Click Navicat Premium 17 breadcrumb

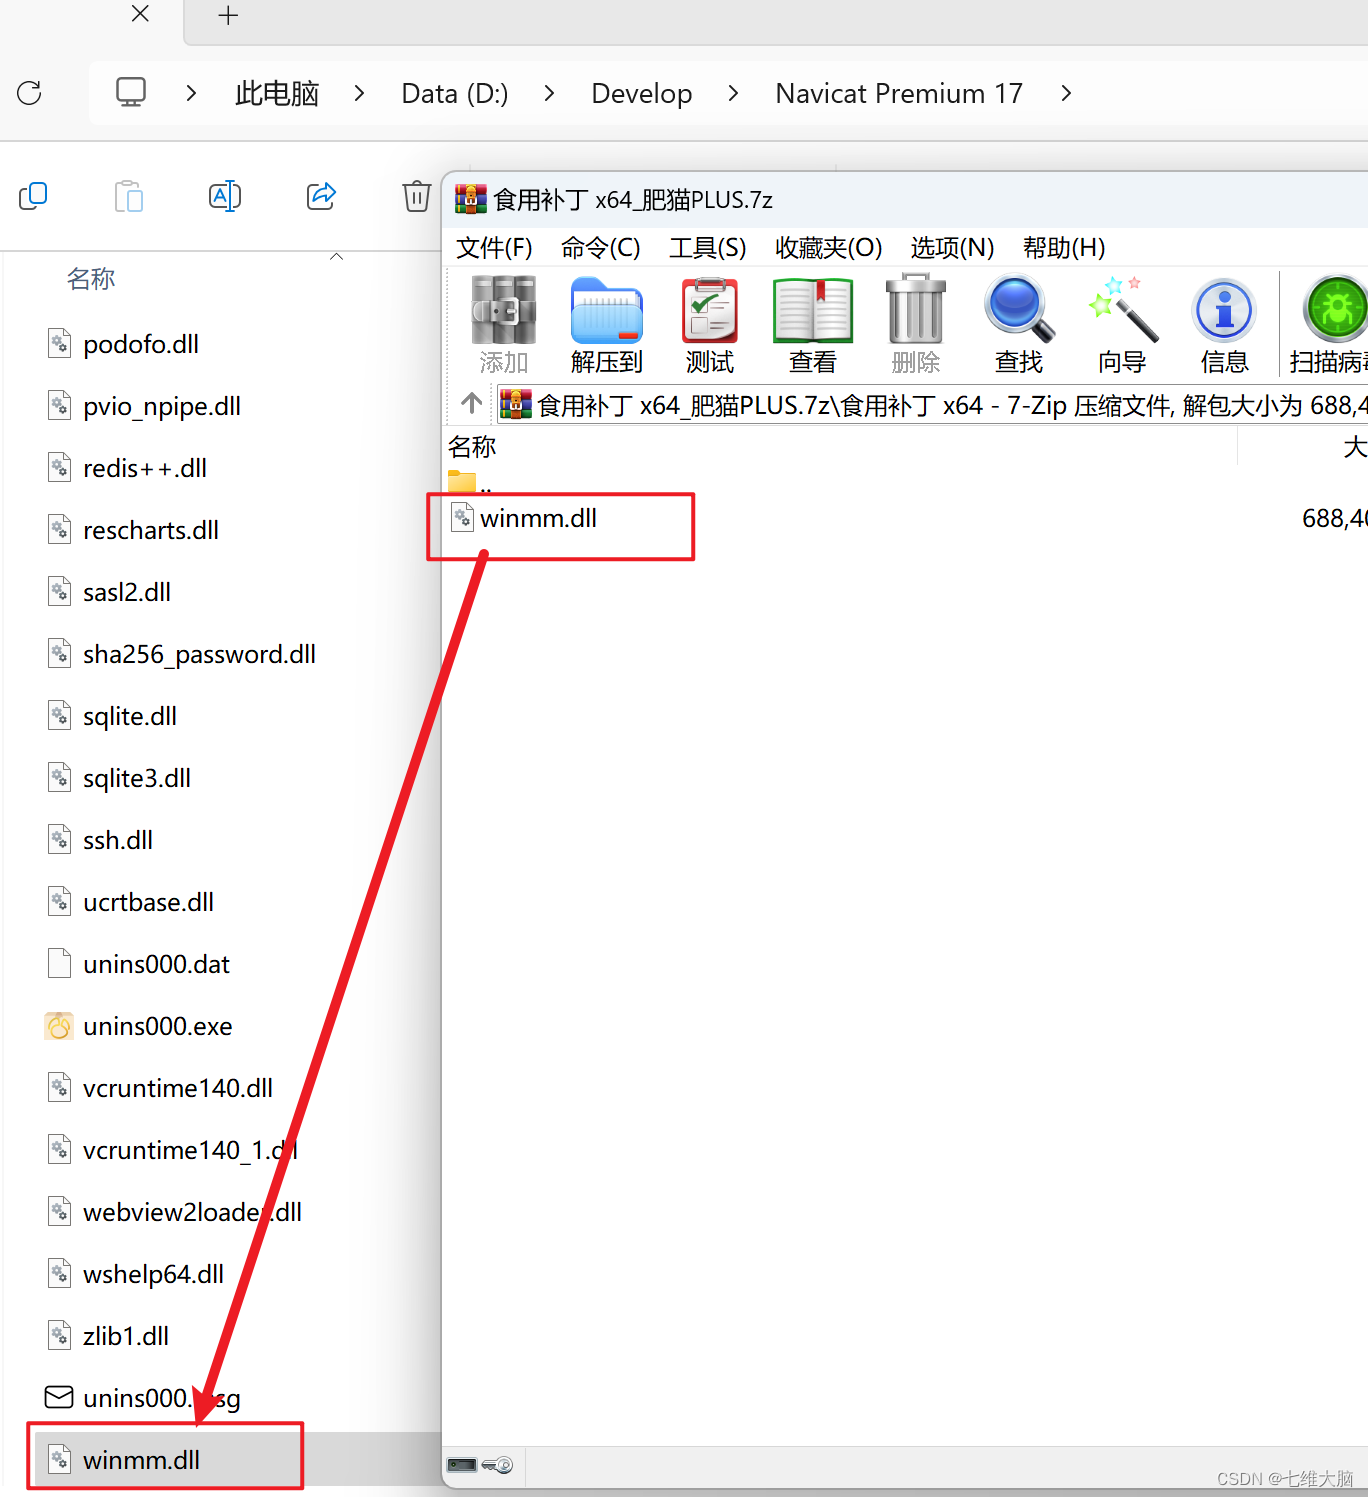click(899, 93)
